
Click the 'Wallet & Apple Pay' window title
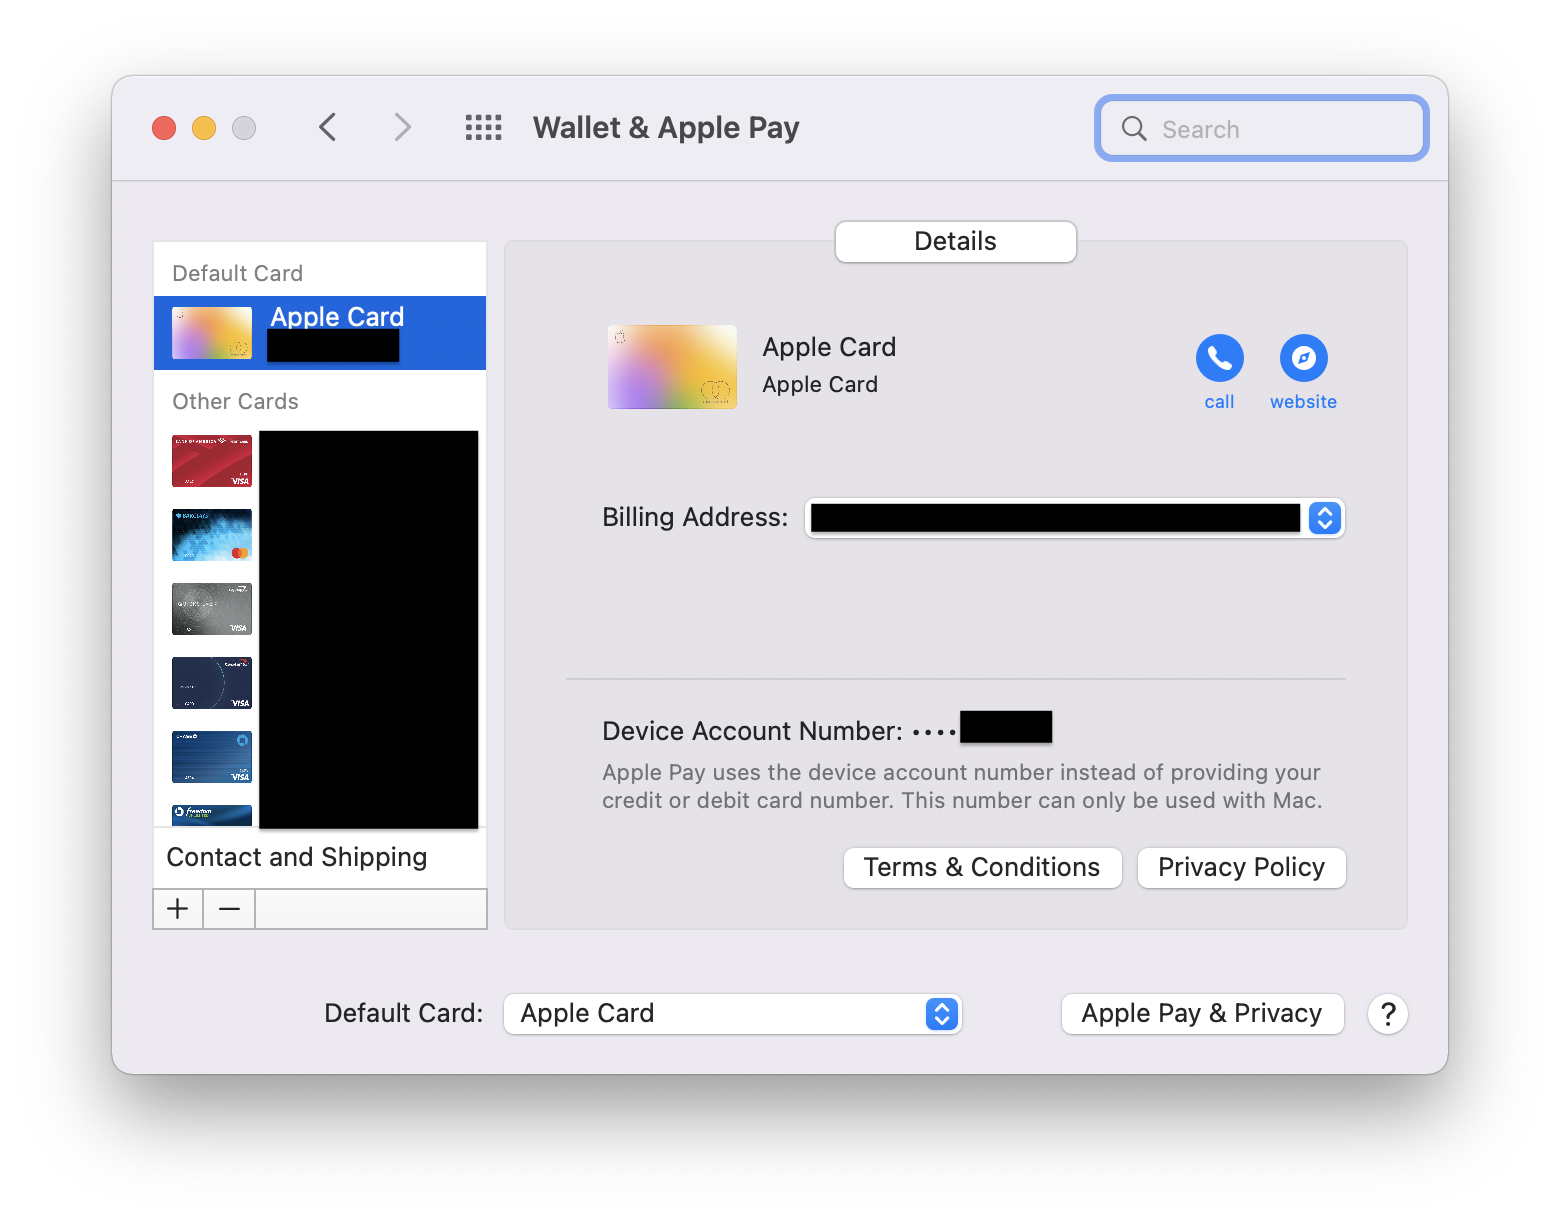tap(666, 128)
